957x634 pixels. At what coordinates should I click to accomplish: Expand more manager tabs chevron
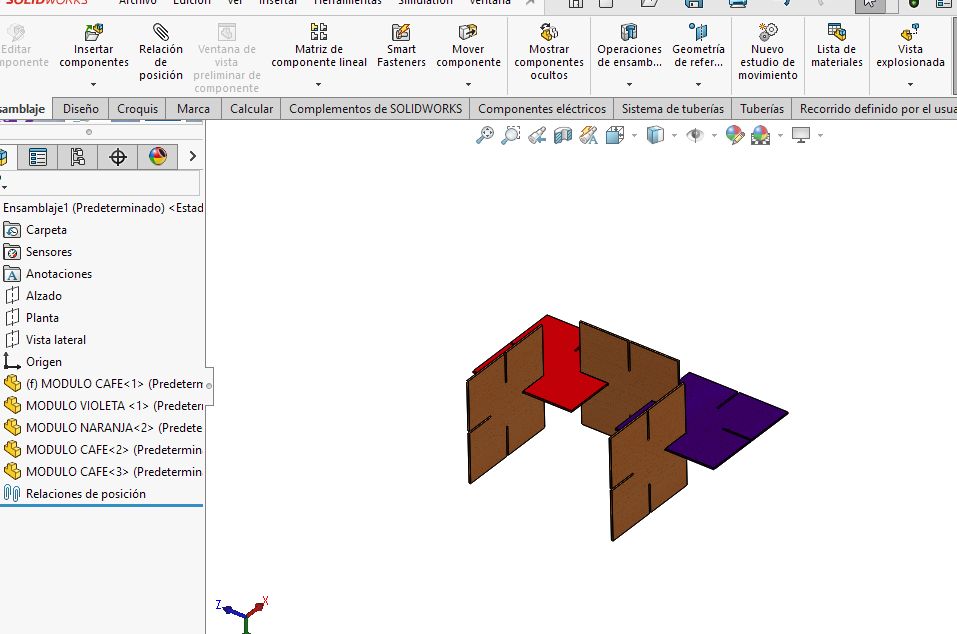pyautogui.click(x=193, y=156)
